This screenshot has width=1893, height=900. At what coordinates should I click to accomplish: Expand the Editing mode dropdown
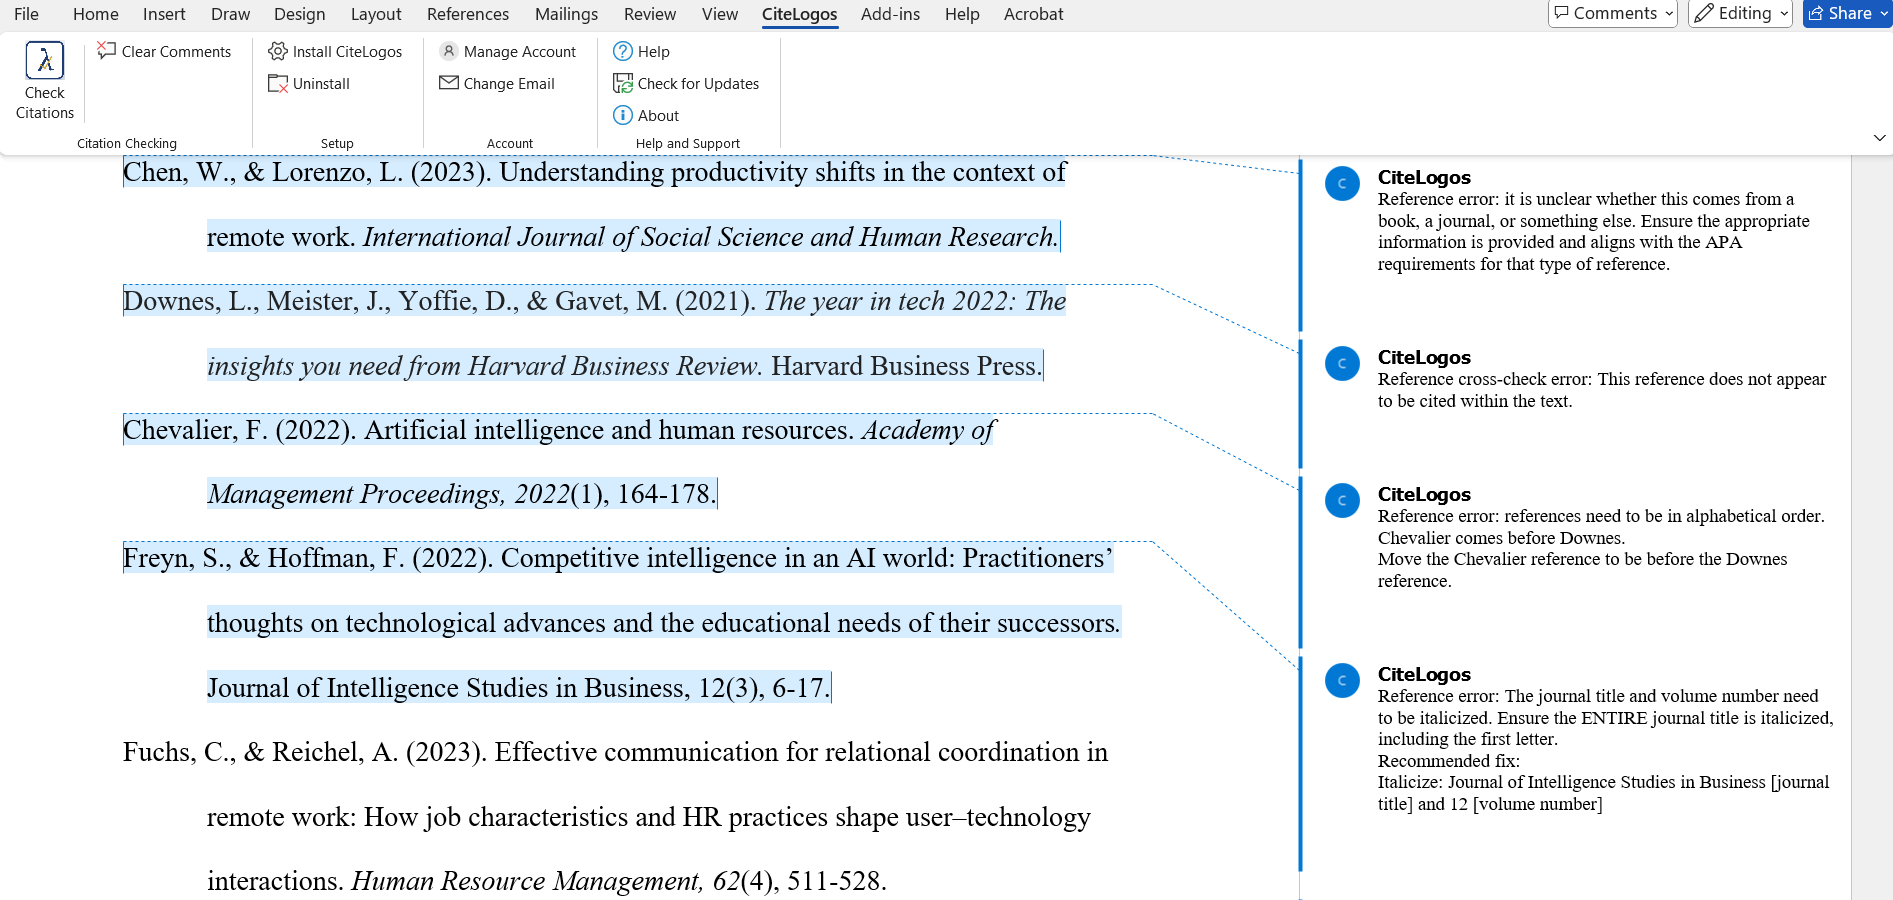point(1739,13)
